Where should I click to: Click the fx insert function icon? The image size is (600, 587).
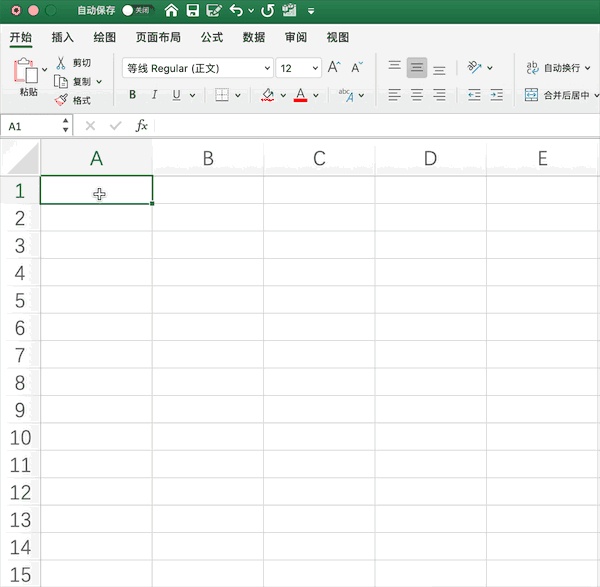pos(141,126)
